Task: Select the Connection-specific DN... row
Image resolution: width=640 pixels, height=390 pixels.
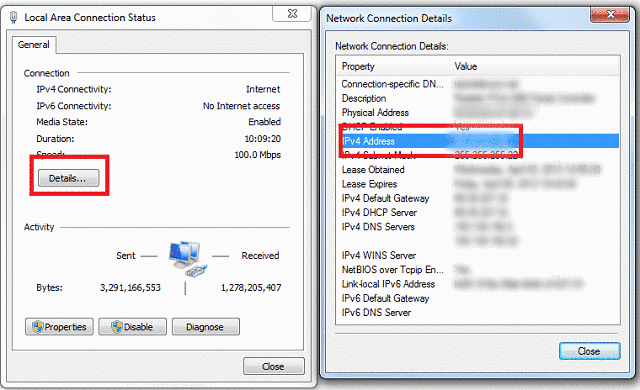Action: pos(478,84)
